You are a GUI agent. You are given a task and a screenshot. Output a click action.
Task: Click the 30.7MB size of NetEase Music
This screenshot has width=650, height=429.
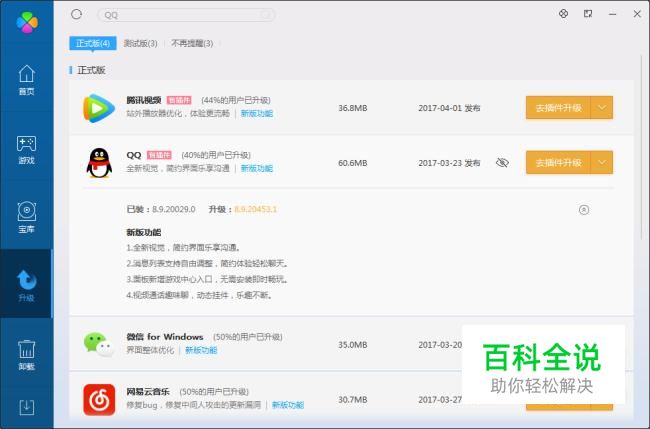(x=353, y=400)
